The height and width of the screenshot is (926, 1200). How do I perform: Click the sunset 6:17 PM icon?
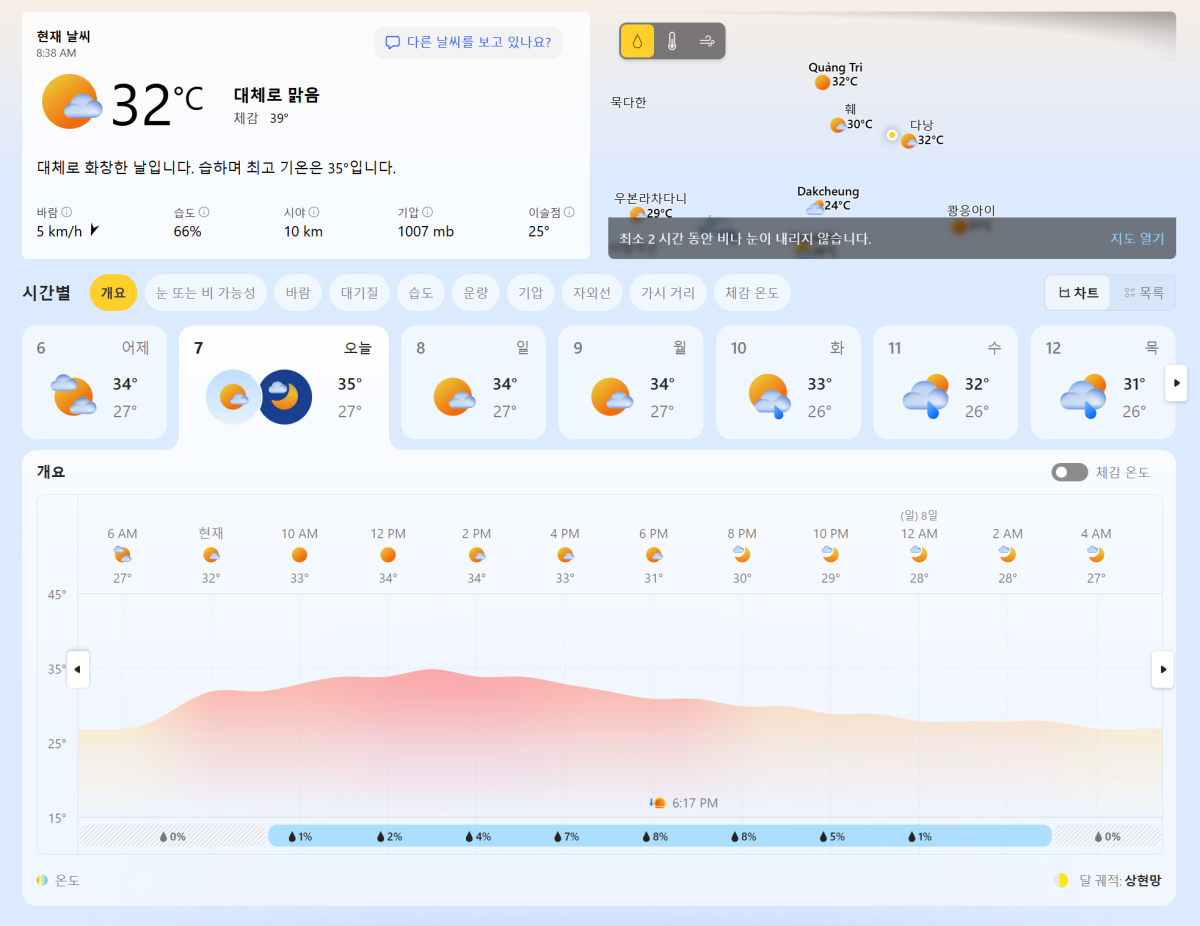[x=657, y=803]
